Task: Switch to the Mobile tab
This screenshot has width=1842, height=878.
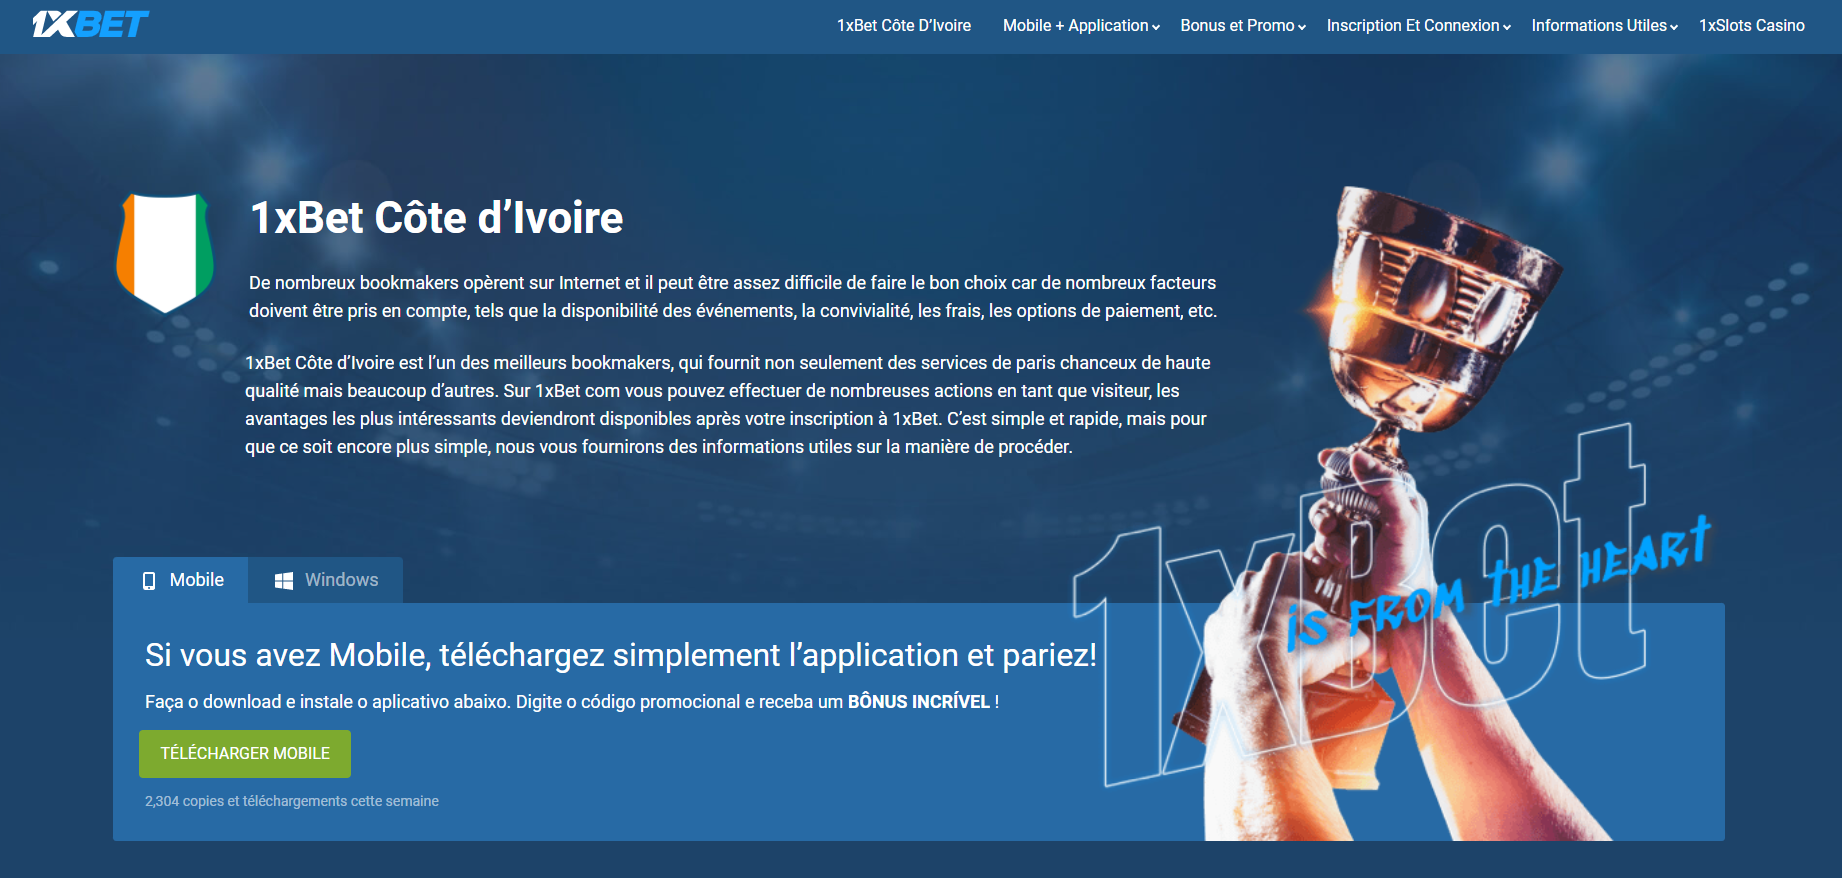Action: (x=181, y=580)
